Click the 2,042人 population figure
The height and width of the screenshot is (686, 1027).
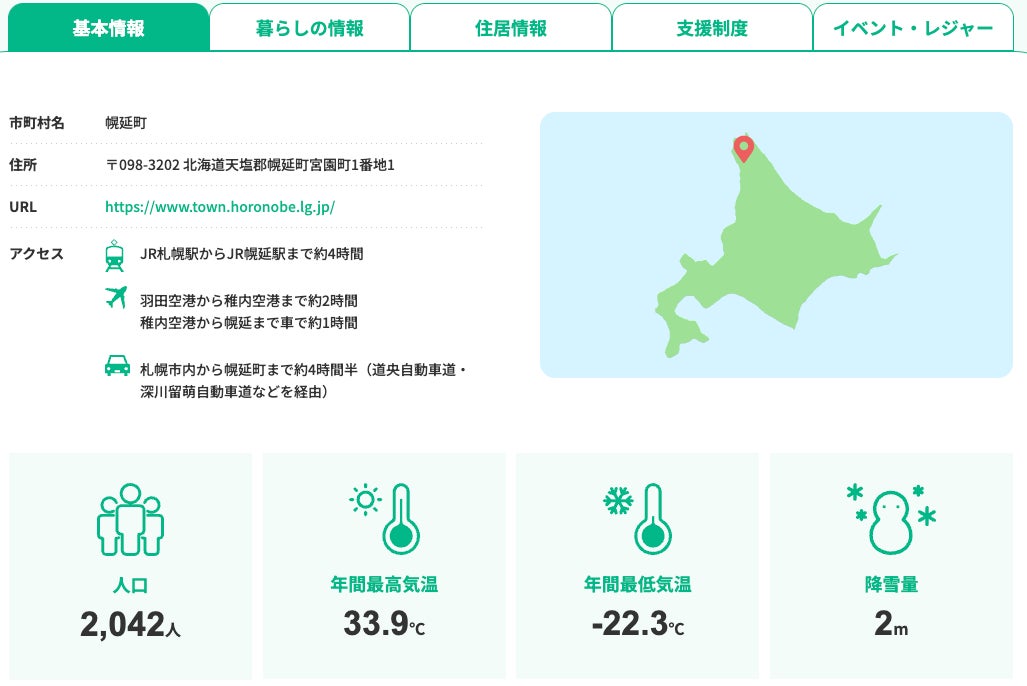130,624
